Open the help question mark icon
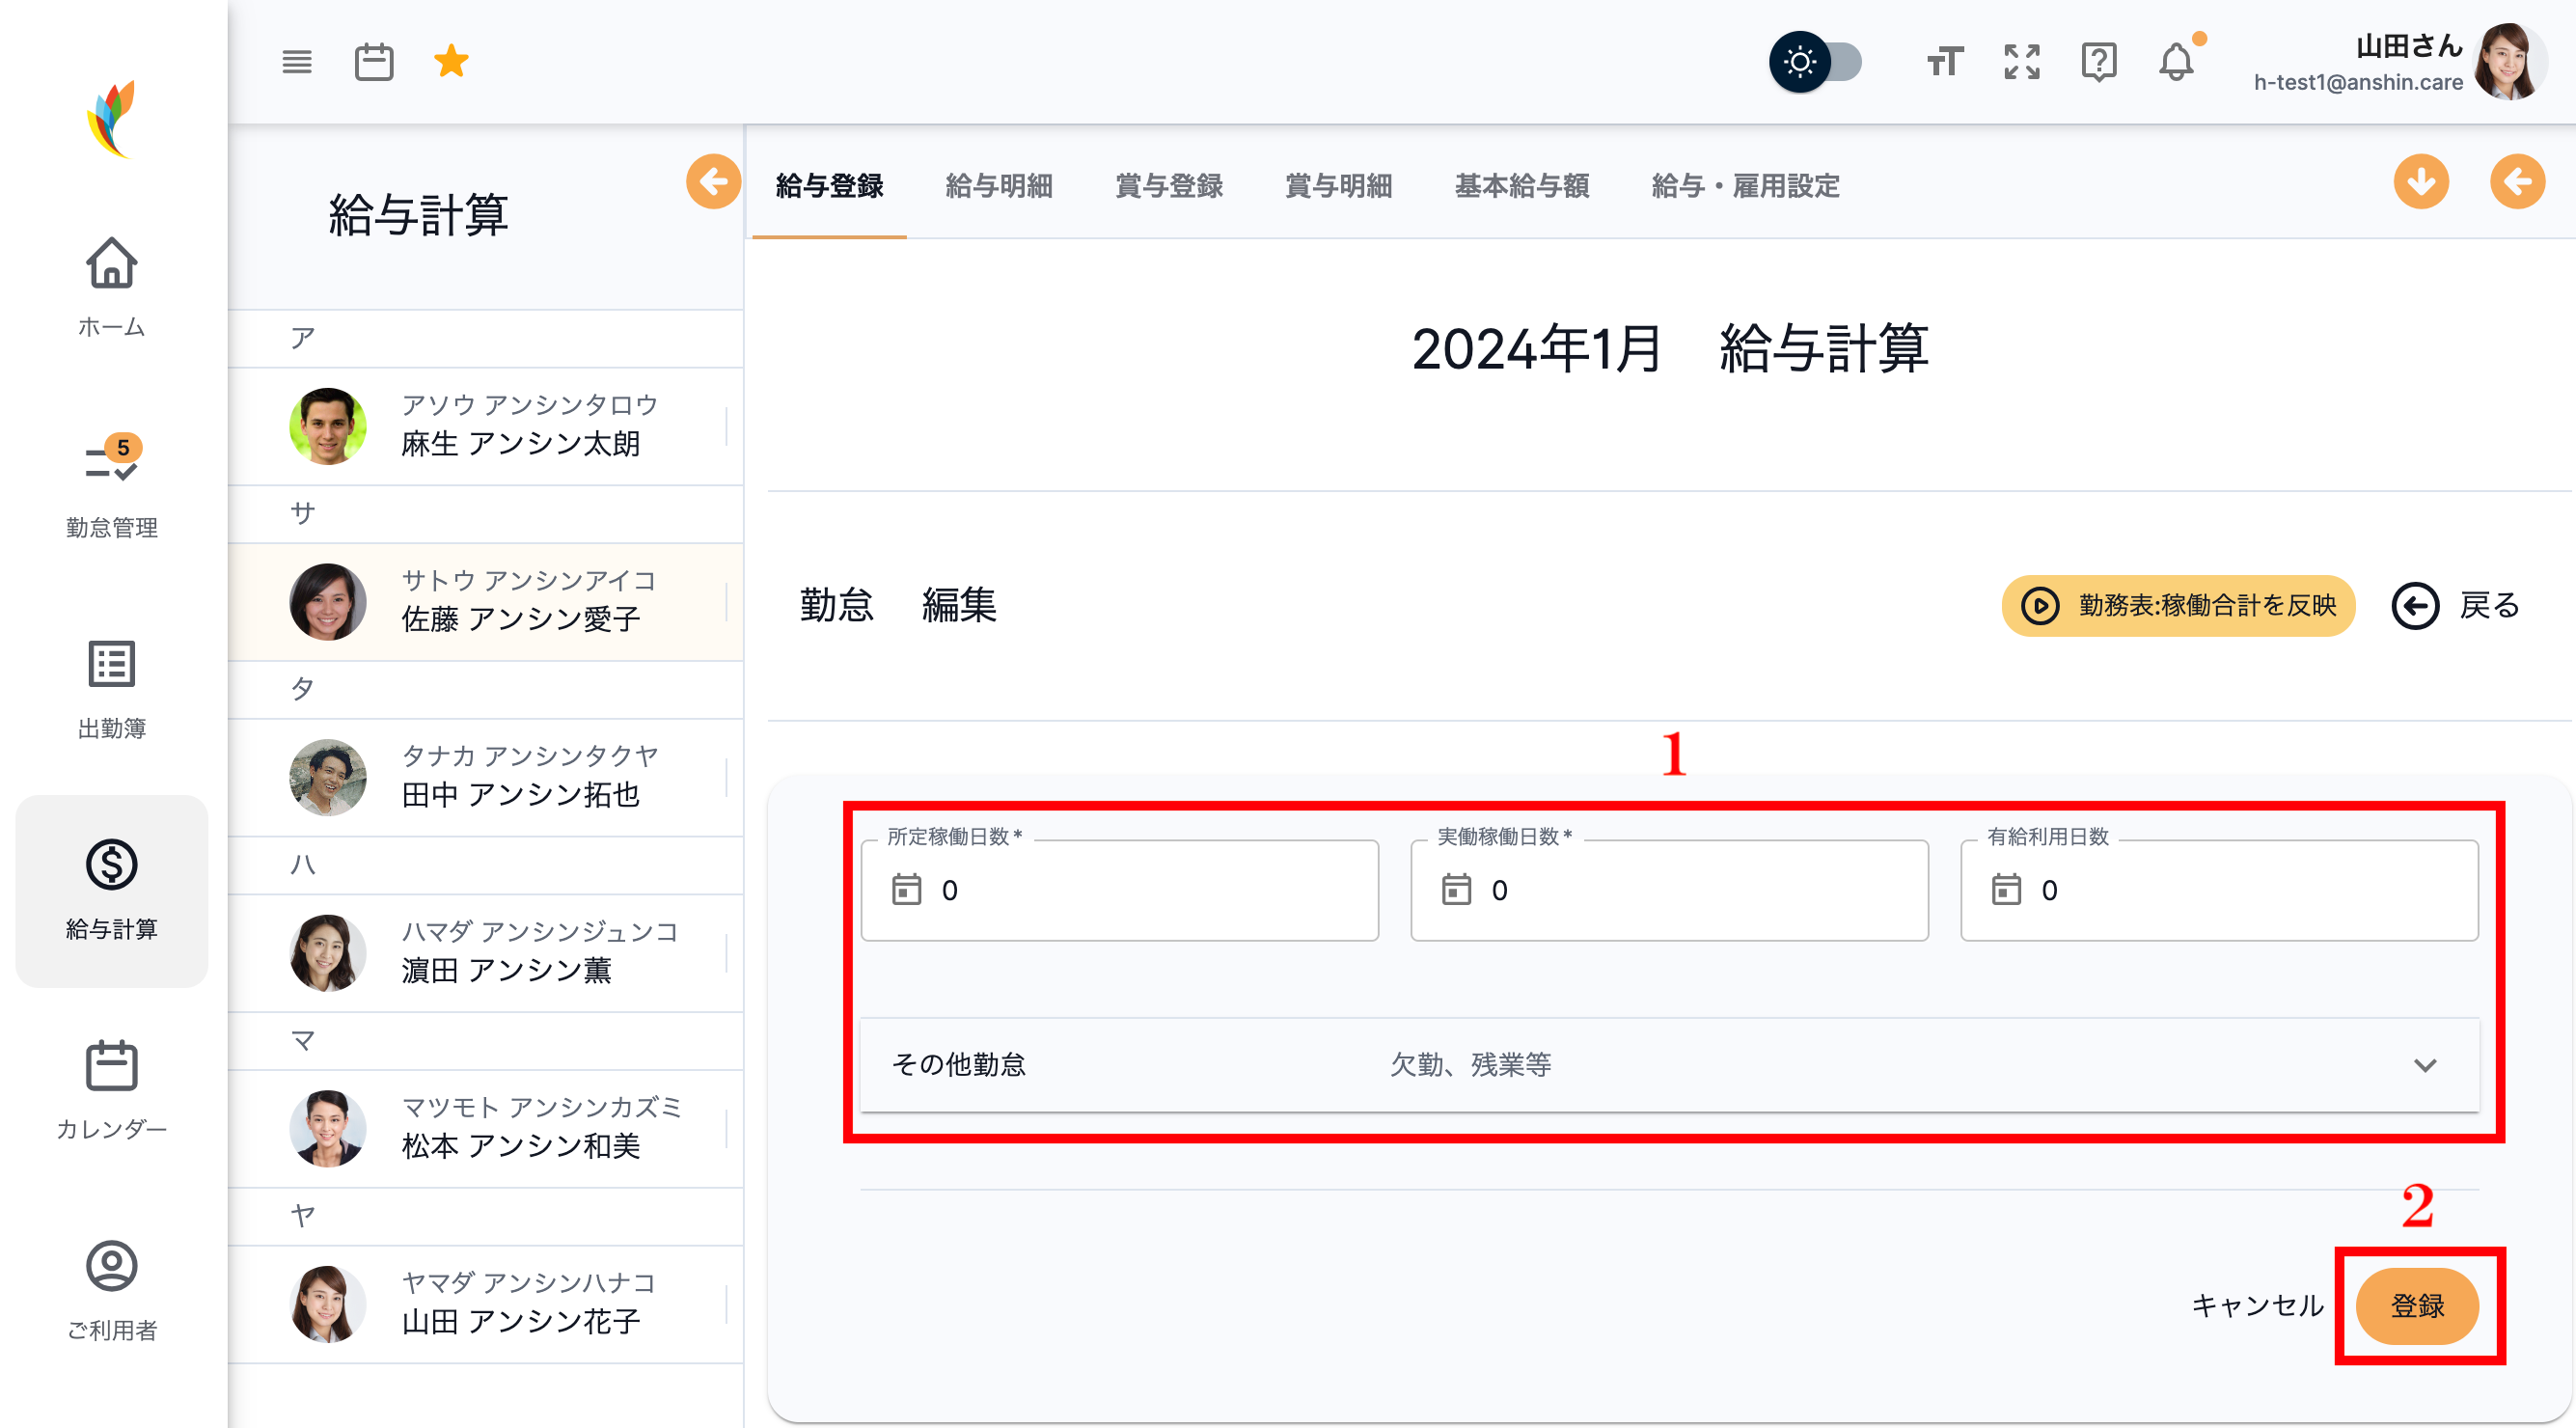 pyautogui.click(x=2098, y=62)
